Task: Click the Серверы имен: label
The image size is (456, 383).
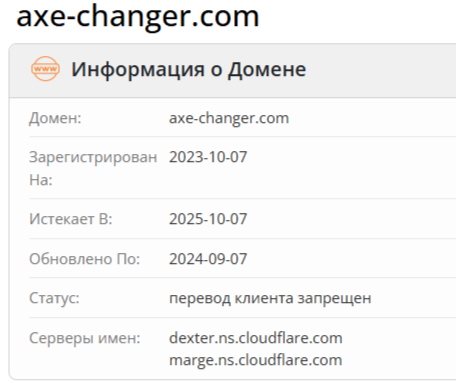Action: click(x=85, y=338)
